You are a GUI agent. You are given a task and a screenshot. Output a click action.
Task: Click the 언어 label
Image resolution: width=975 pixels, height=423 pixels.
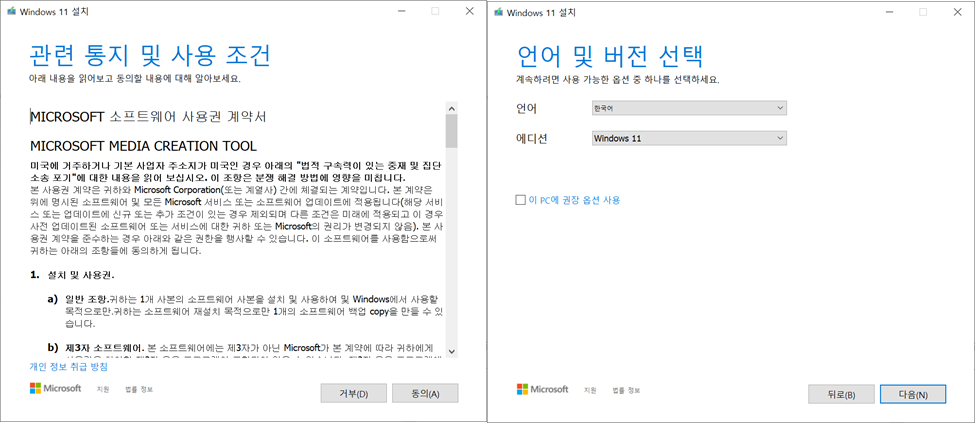[x=527, y=109]
